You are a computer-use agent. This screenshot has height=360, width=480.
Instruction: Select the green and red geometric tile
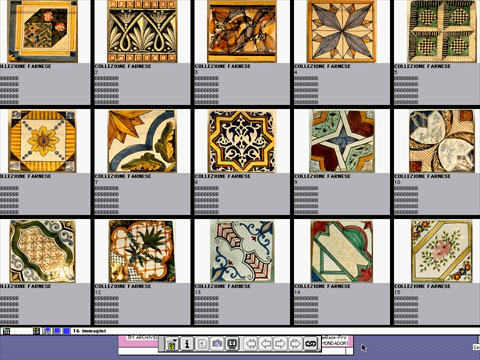(x=342, y=251)
